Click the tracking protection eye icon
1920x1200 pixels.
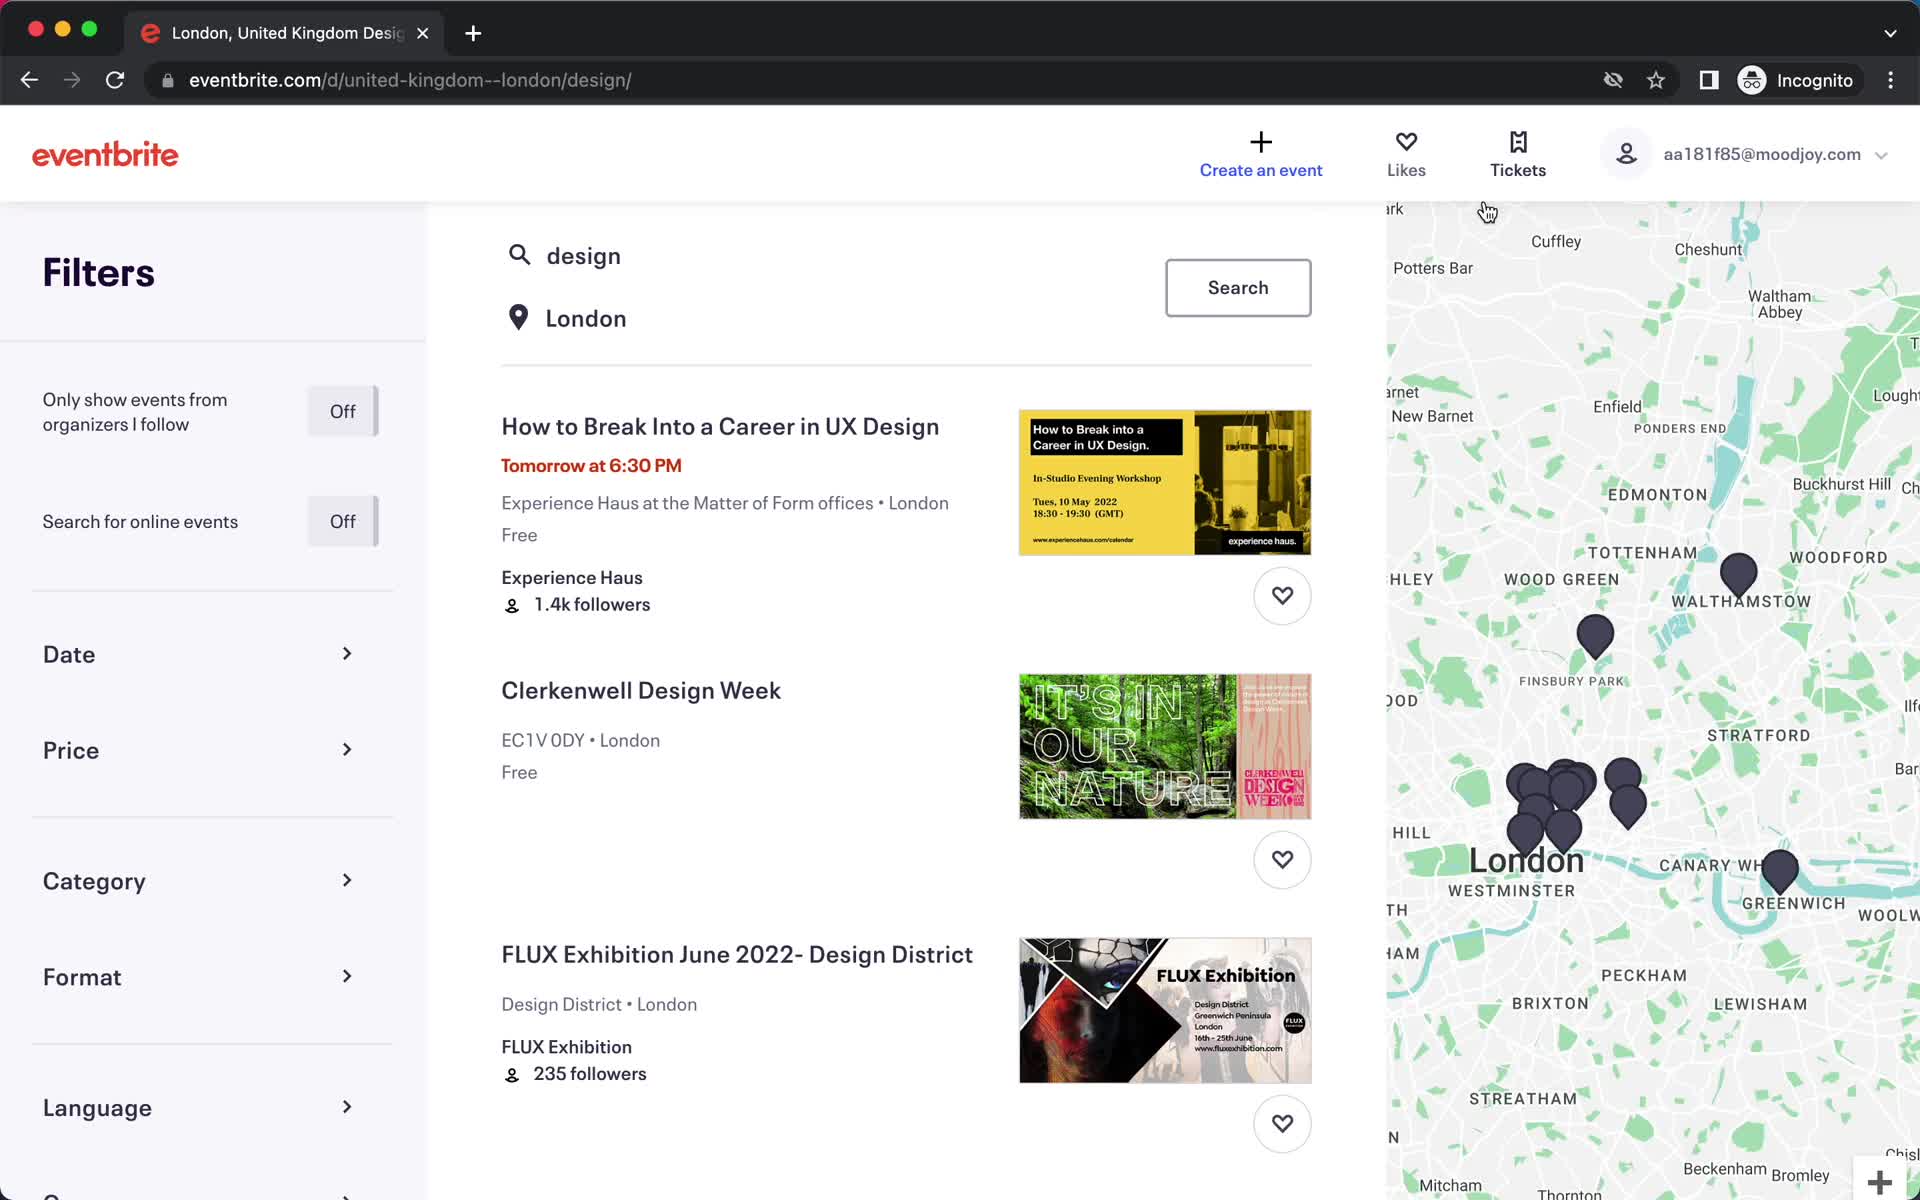tap(1613, 80)
